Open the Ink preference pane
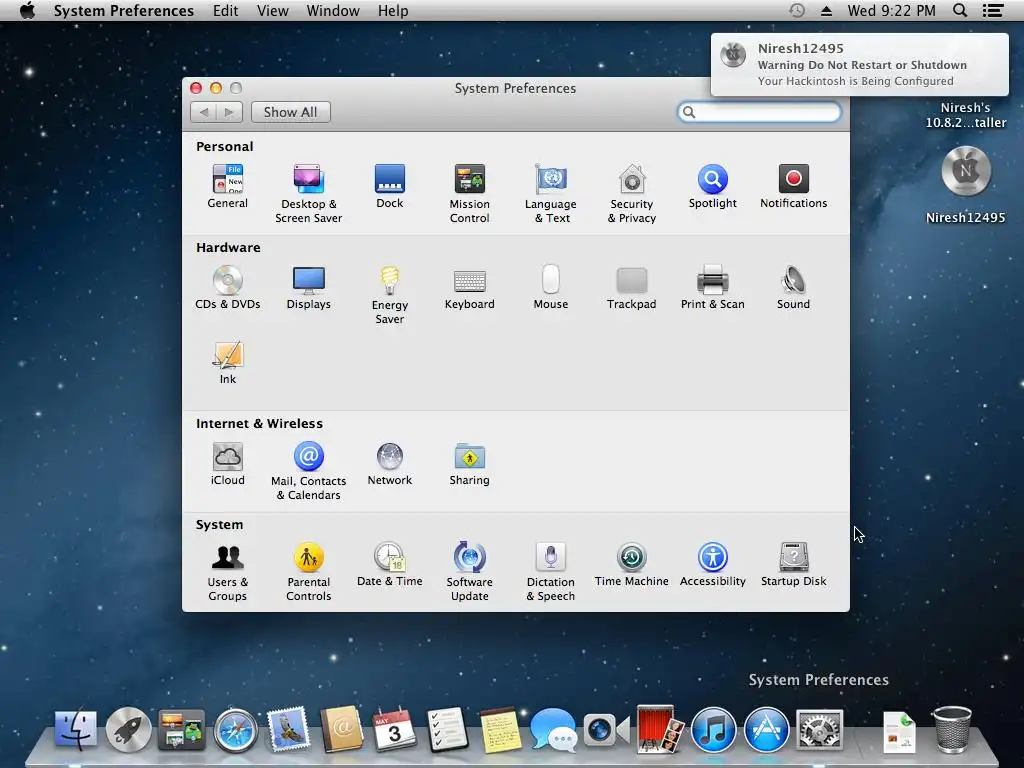1024x768 pixels. pos(227,363)
